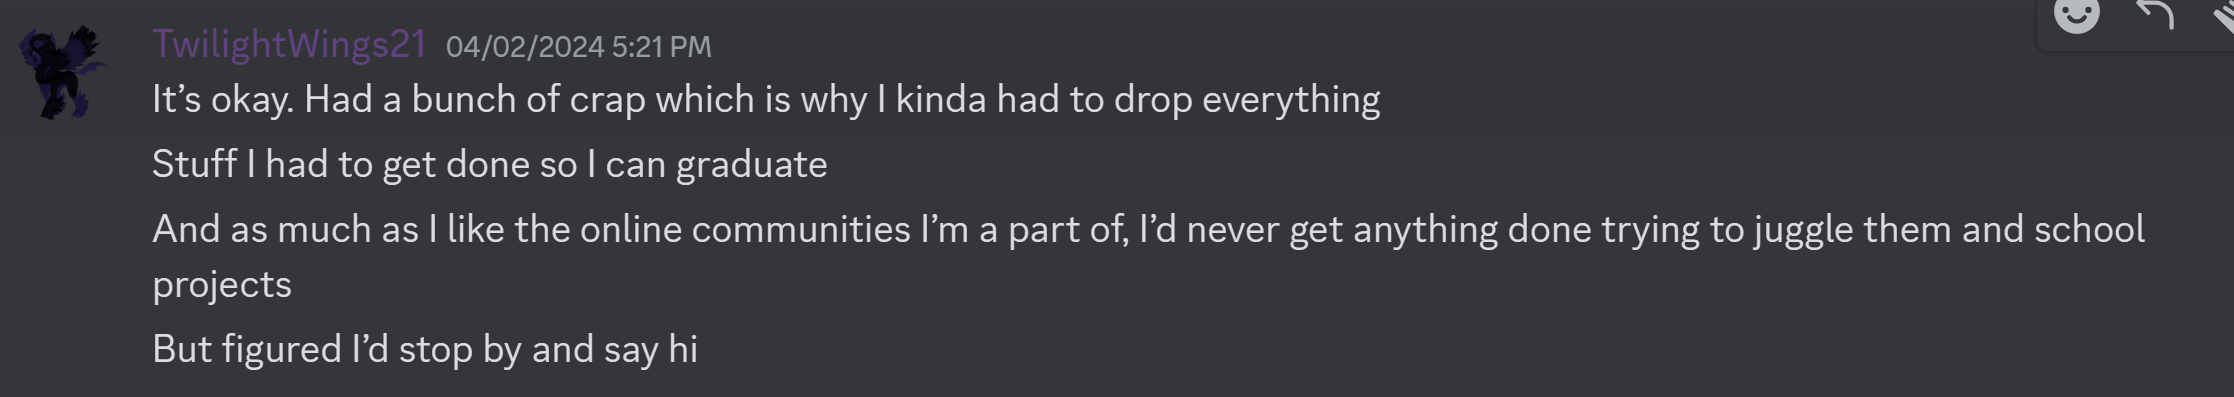This screenshot has width=2234, height=397.
Task: Click the word "graduate" in second message
Action: (x=752, y=164)
